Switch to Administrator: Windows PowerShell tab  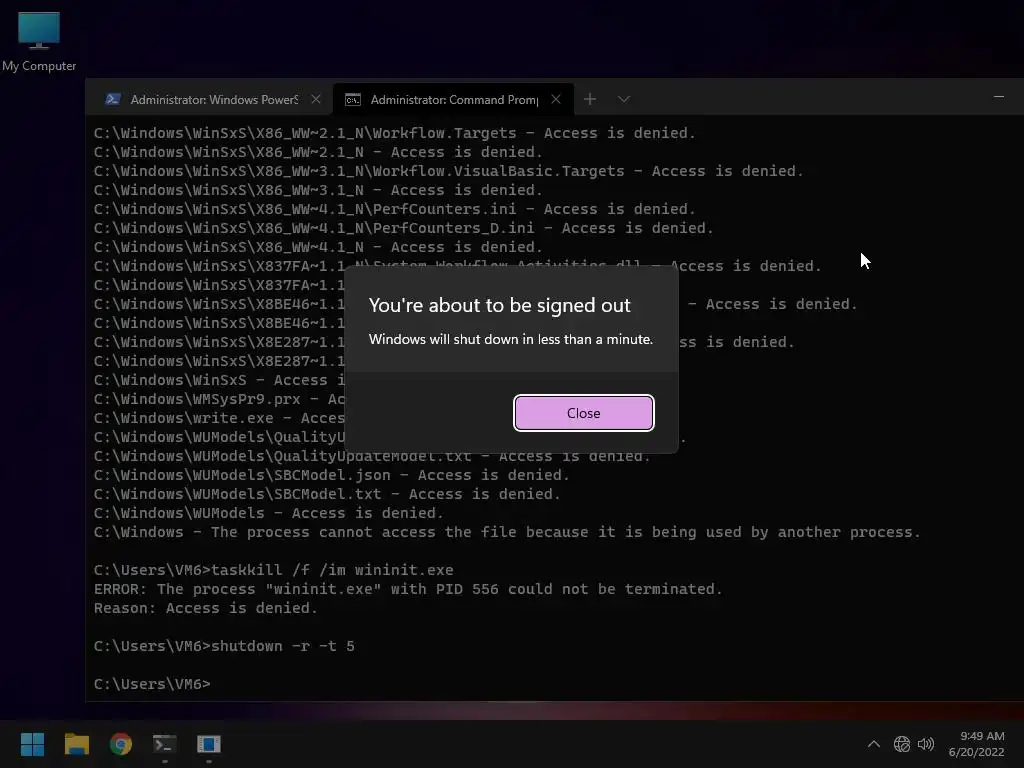click(214, 99)
